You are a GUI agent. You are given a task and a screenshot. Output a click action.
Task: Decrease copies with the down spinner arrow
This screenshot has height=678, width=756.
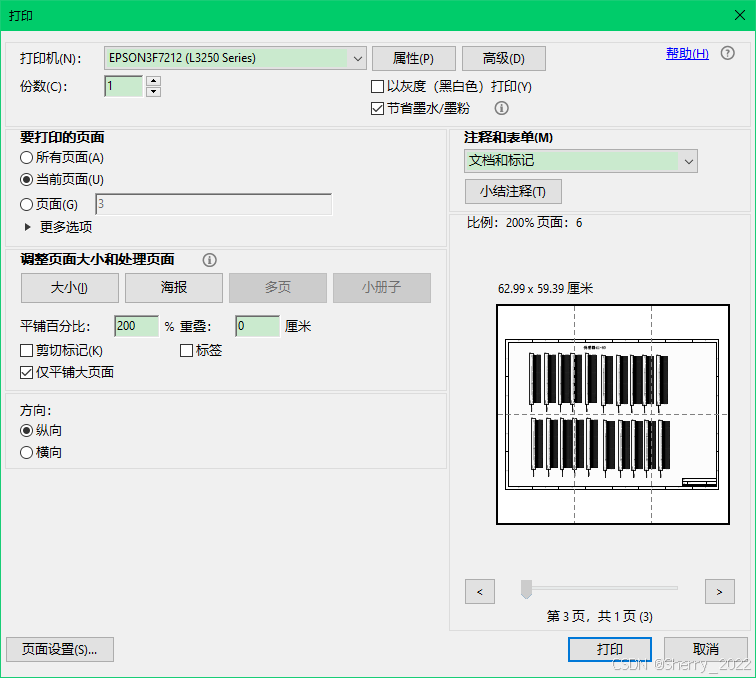point(153,92)
